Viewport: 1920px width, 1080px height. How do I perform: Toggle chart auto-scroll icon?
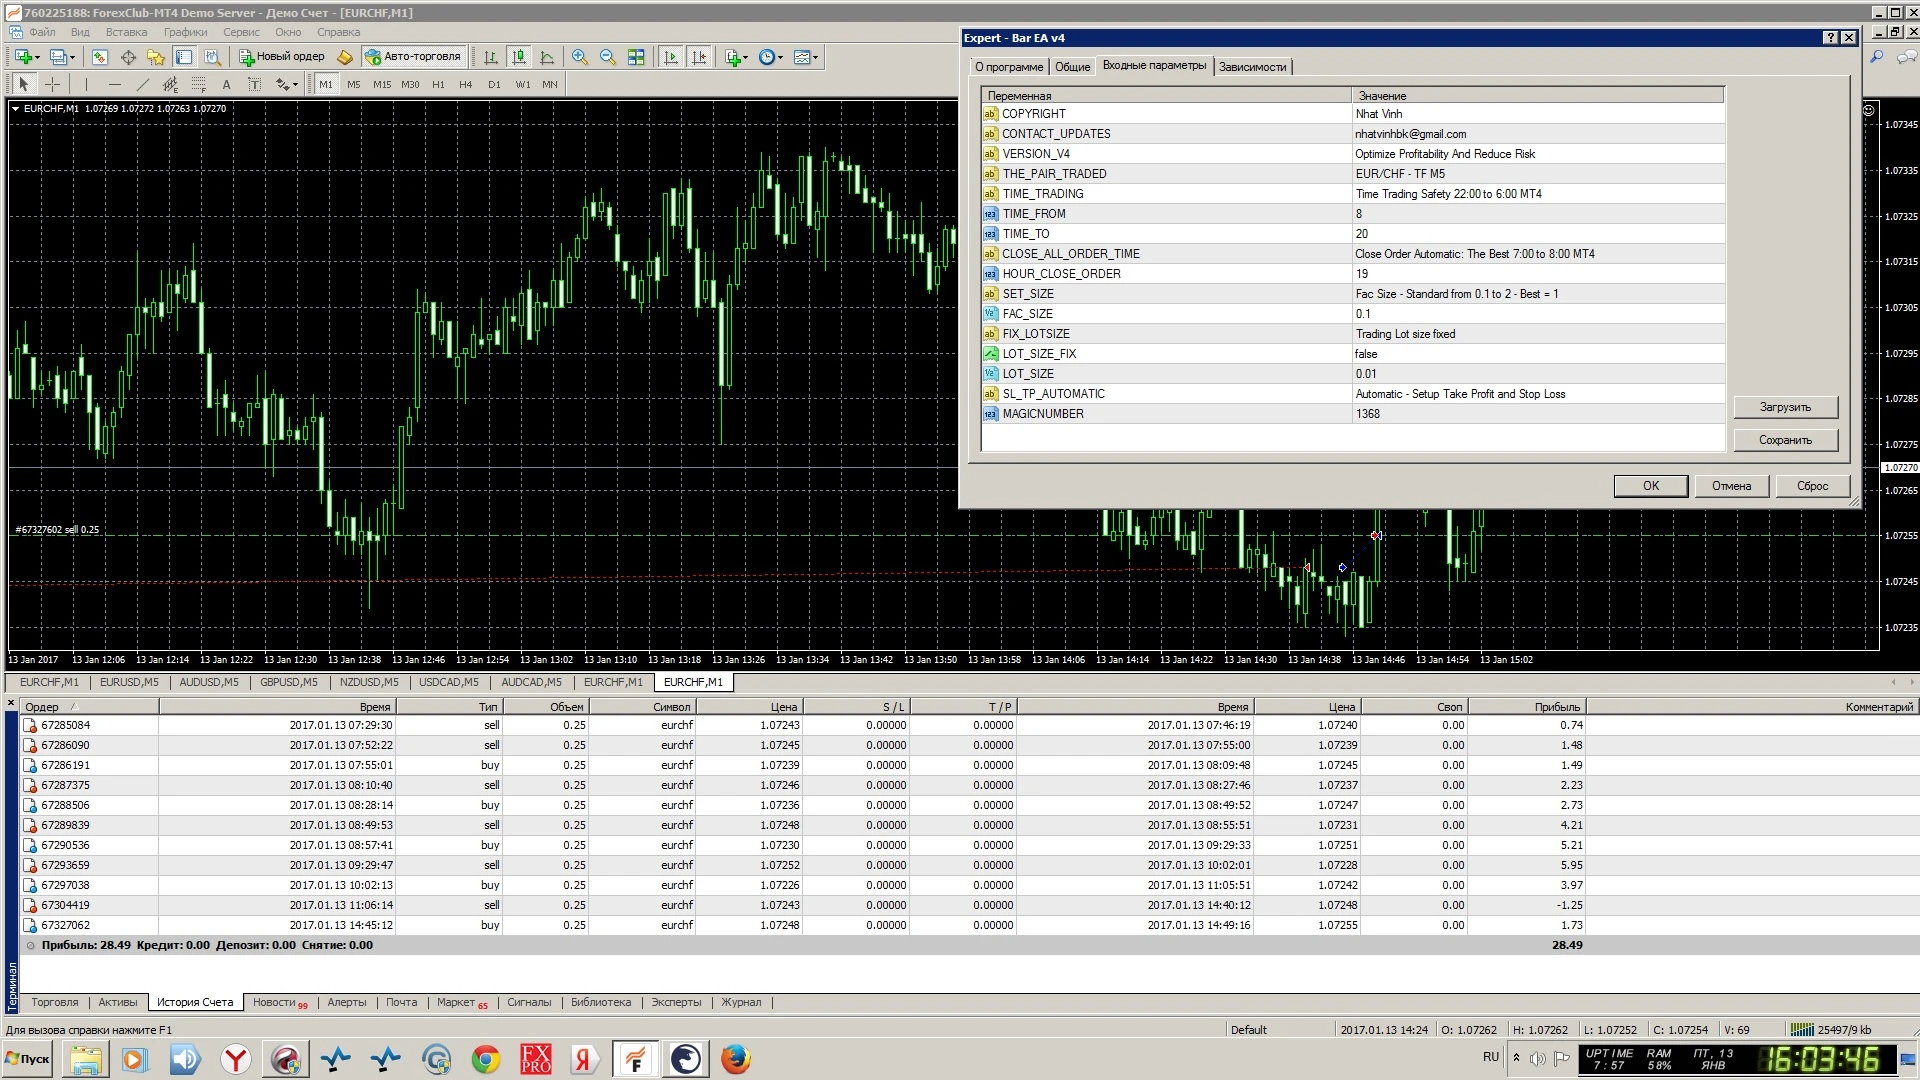pos(671,57)
